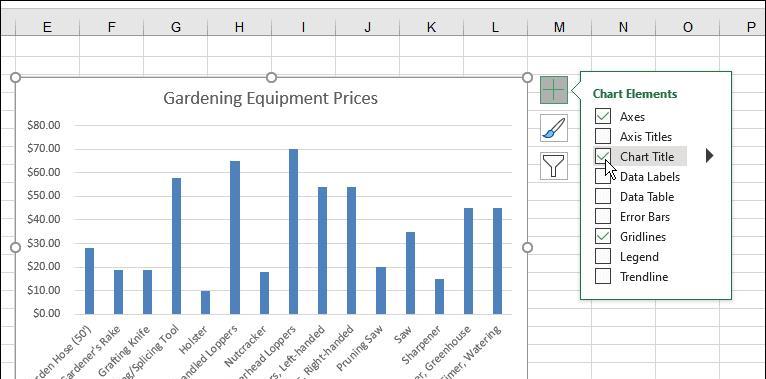Uncheck the Axes checkbox
Image resolution: width=766 pixels, height=379 pixels.
(603, 116)
